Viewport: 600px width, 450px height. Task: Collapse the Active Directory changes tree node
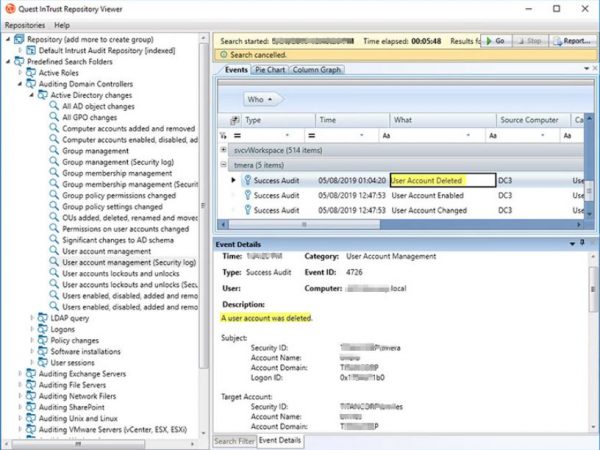(31, 95)
